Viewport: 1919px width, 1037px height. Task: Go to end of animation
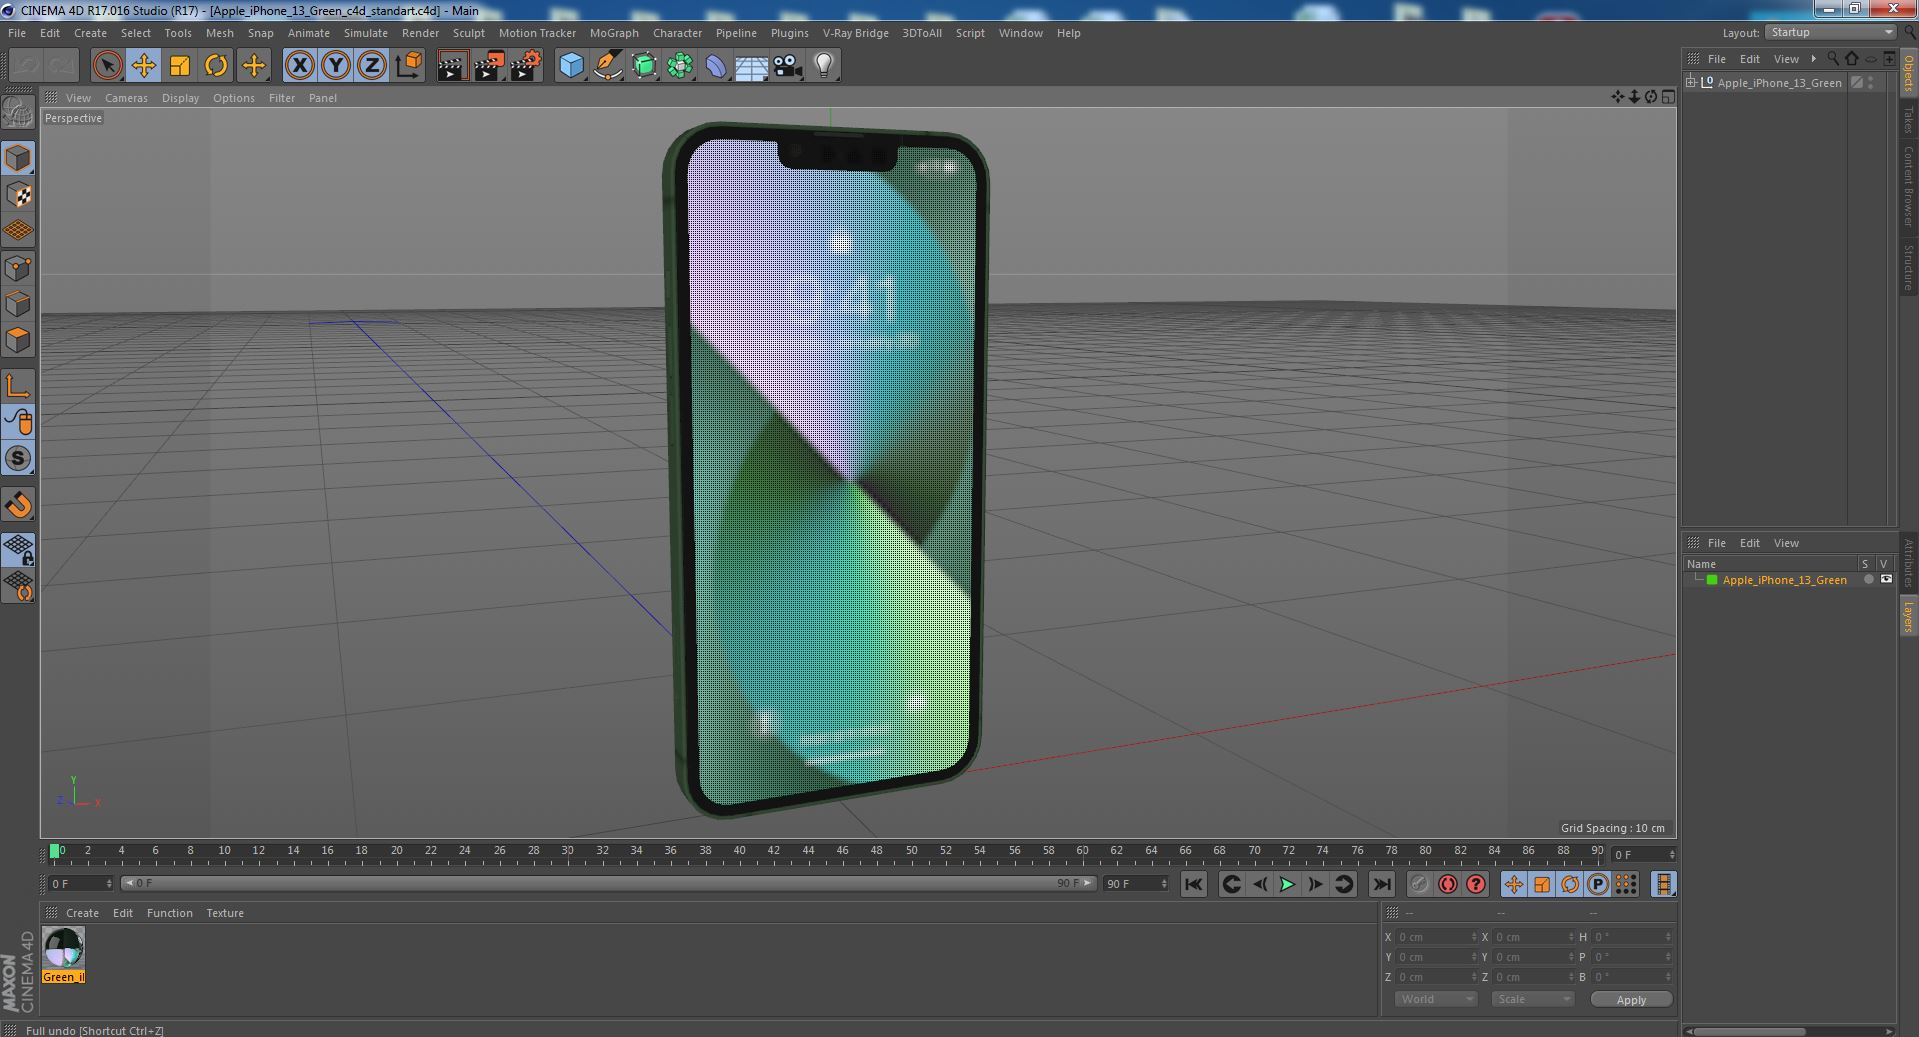point(1382,884)
